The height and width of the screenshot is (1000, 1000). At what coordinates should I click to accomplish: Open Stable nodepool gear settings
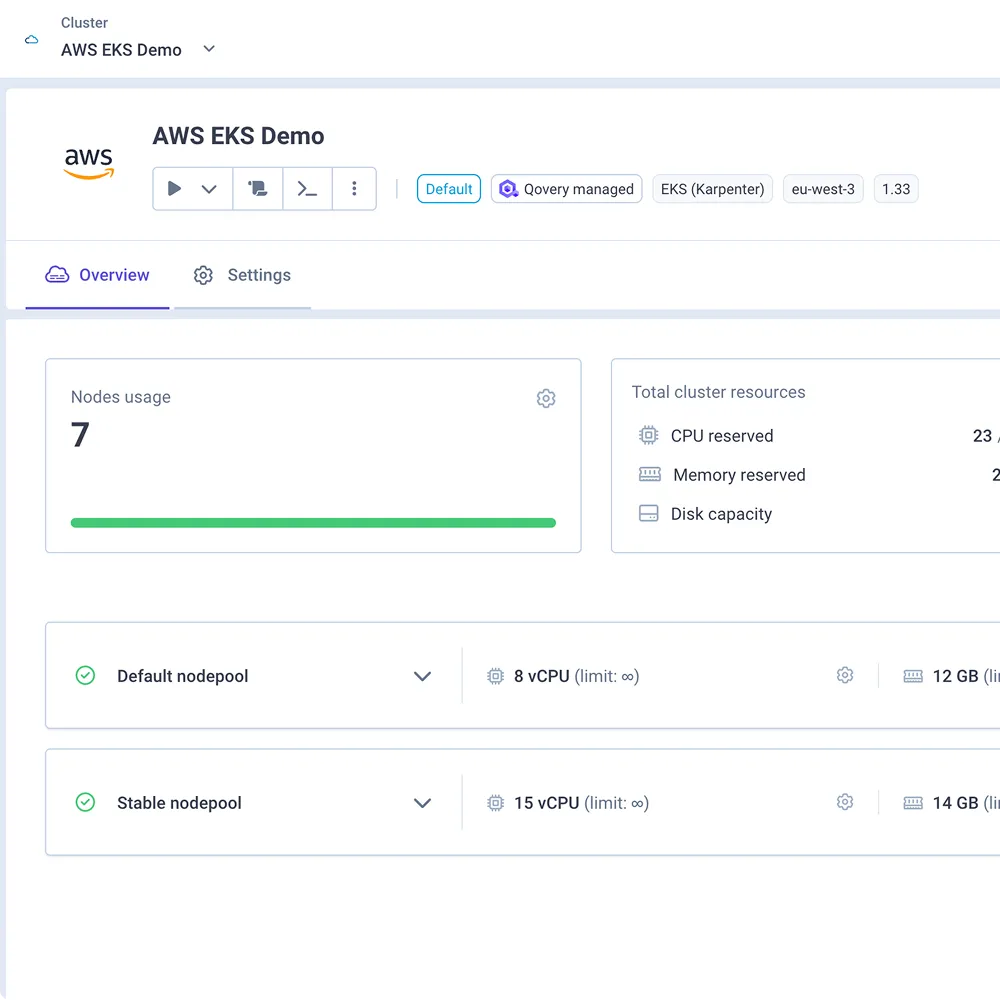point(845,802)
